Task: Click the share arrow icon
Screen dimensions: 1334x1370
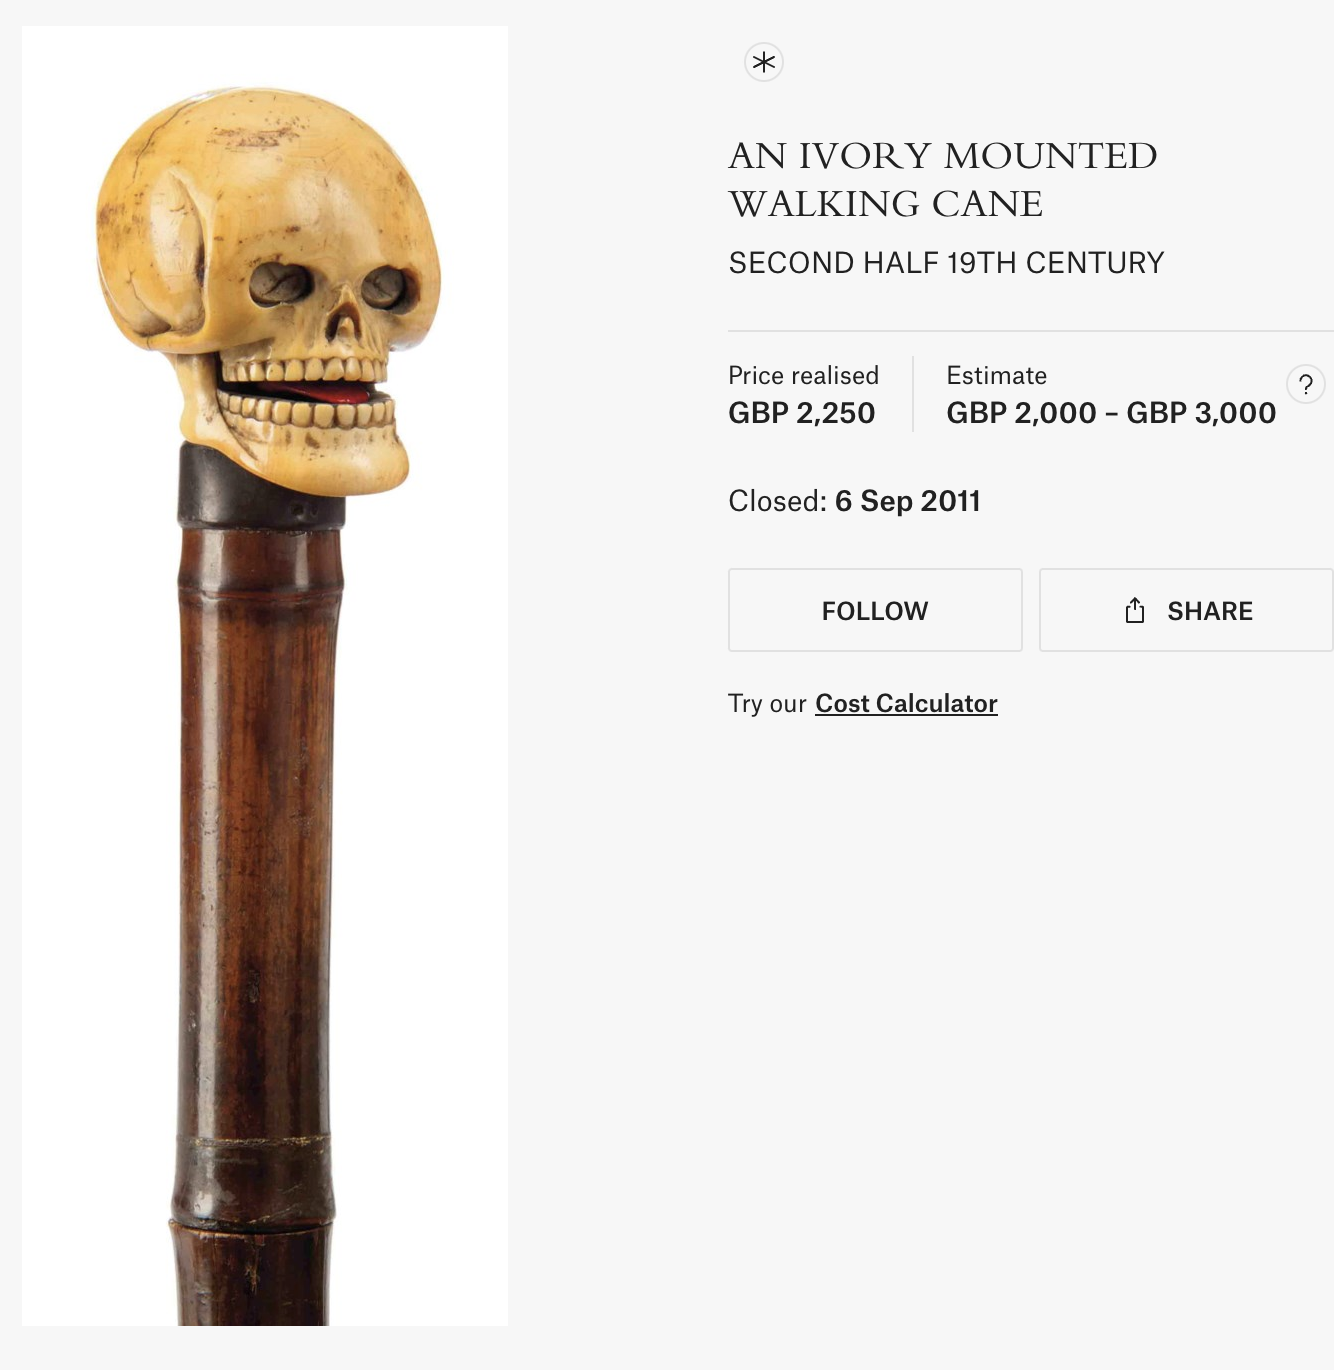Action: click(1134, 610)
